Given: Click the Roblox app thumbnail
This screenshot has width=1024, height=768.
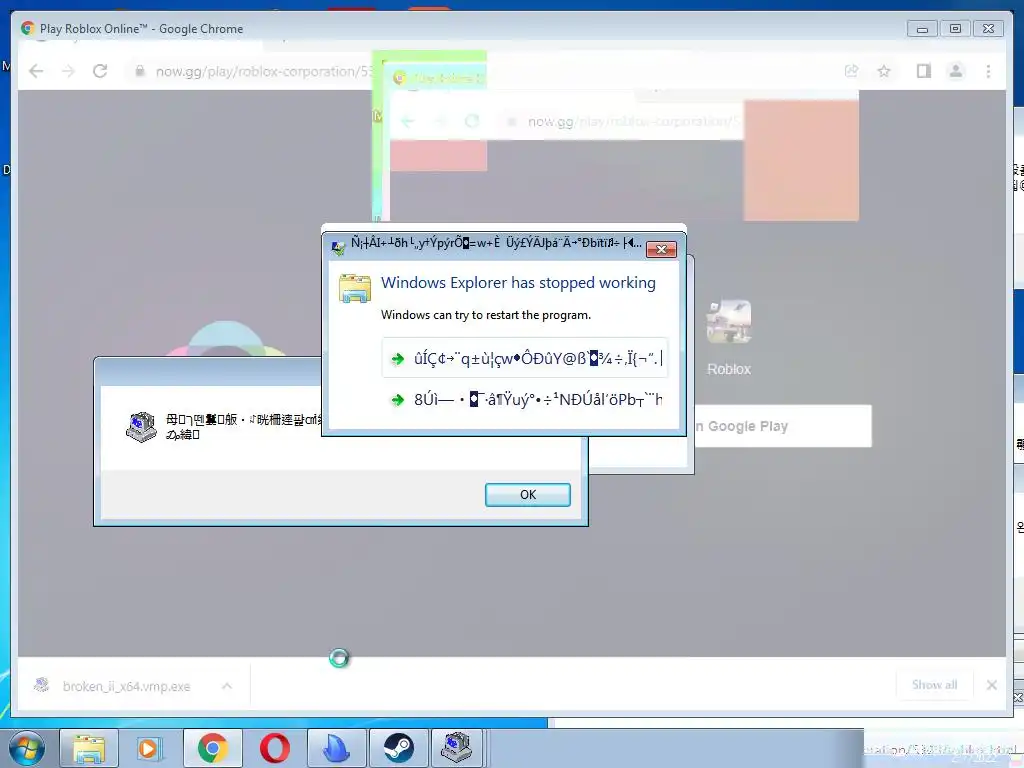Looking at the screenshot, I should click(x=729, y=321).
